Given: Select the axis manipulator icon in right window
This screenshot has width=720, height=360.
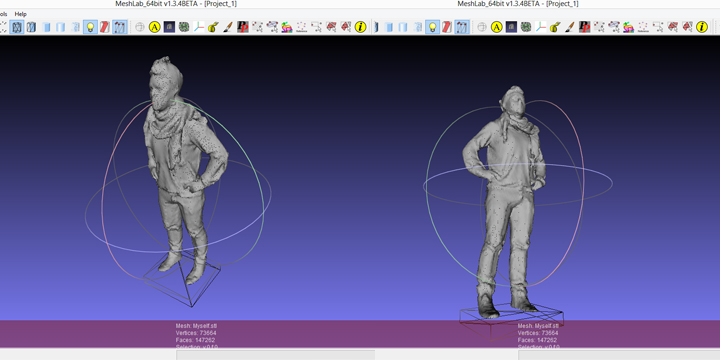Looking at the screenshot, I should click(x=540, y=27).
